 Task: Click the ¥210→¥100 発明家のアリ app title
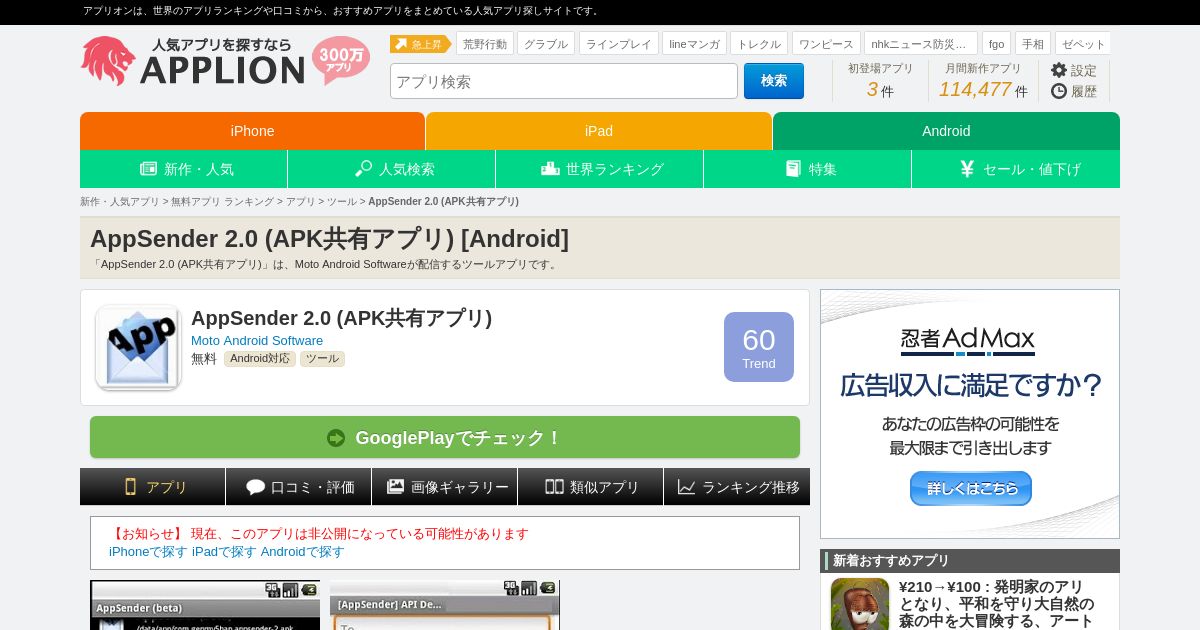(x=997, y=604)
